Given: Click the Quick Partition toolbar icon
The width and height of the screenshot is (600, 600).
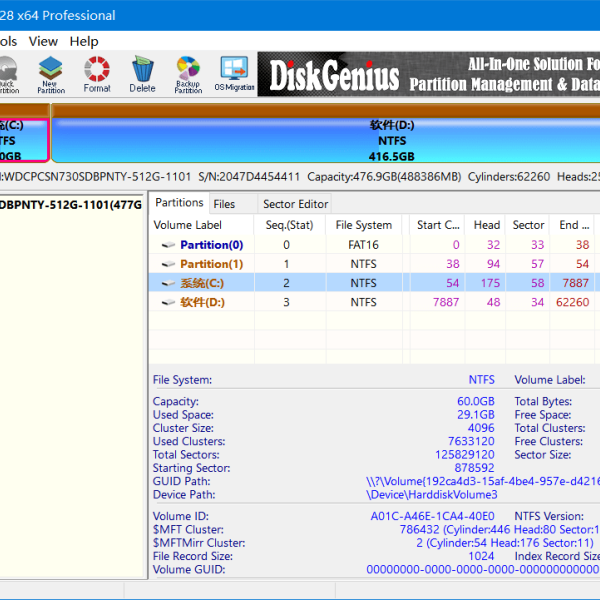Looking at the screenshot, I should tap(8, 75).
